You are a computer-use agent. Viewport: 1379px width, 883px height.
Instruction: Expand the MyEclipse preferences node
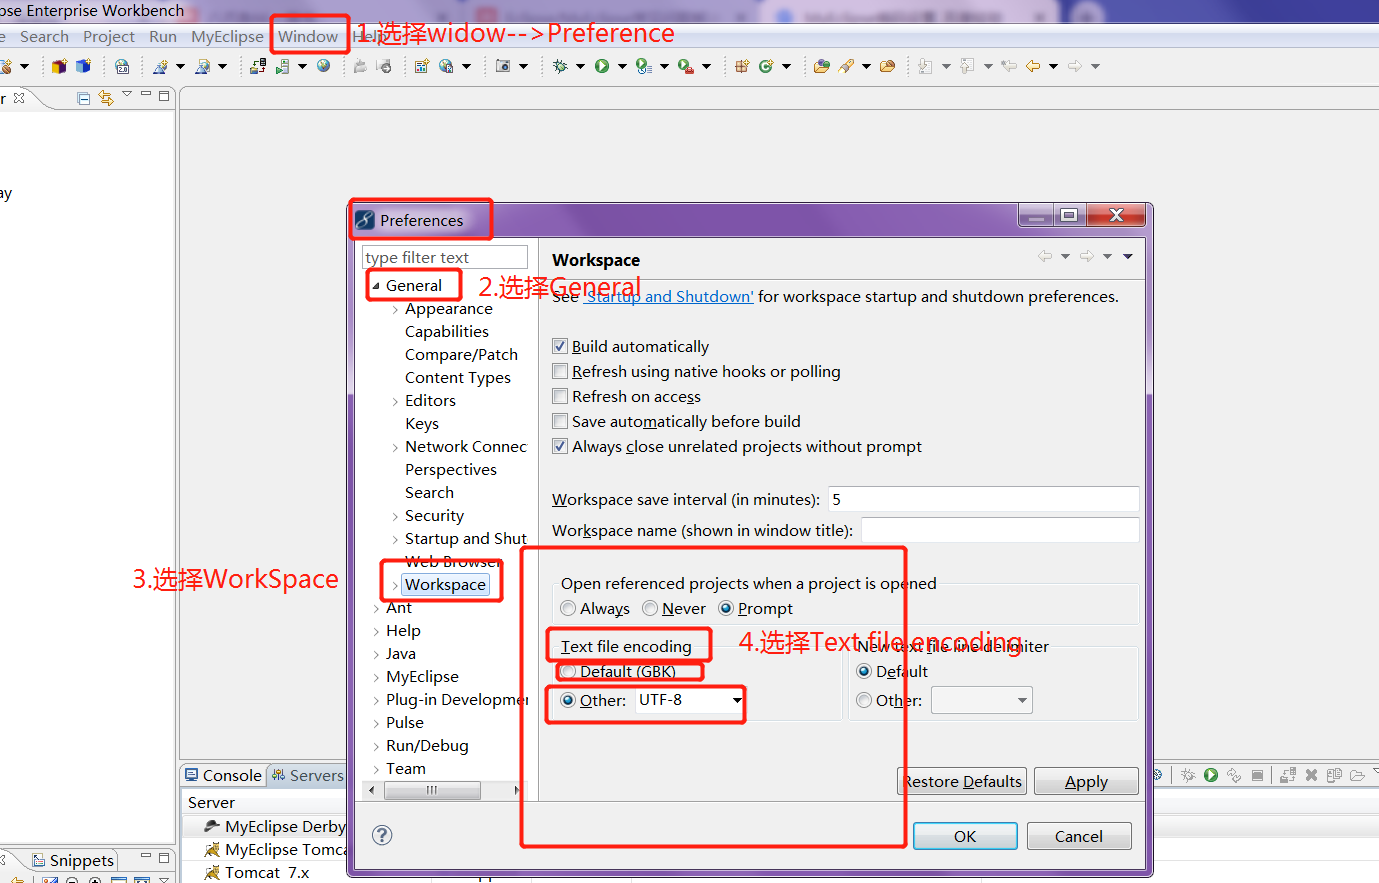pyautogui.click(x=376, y=677)
